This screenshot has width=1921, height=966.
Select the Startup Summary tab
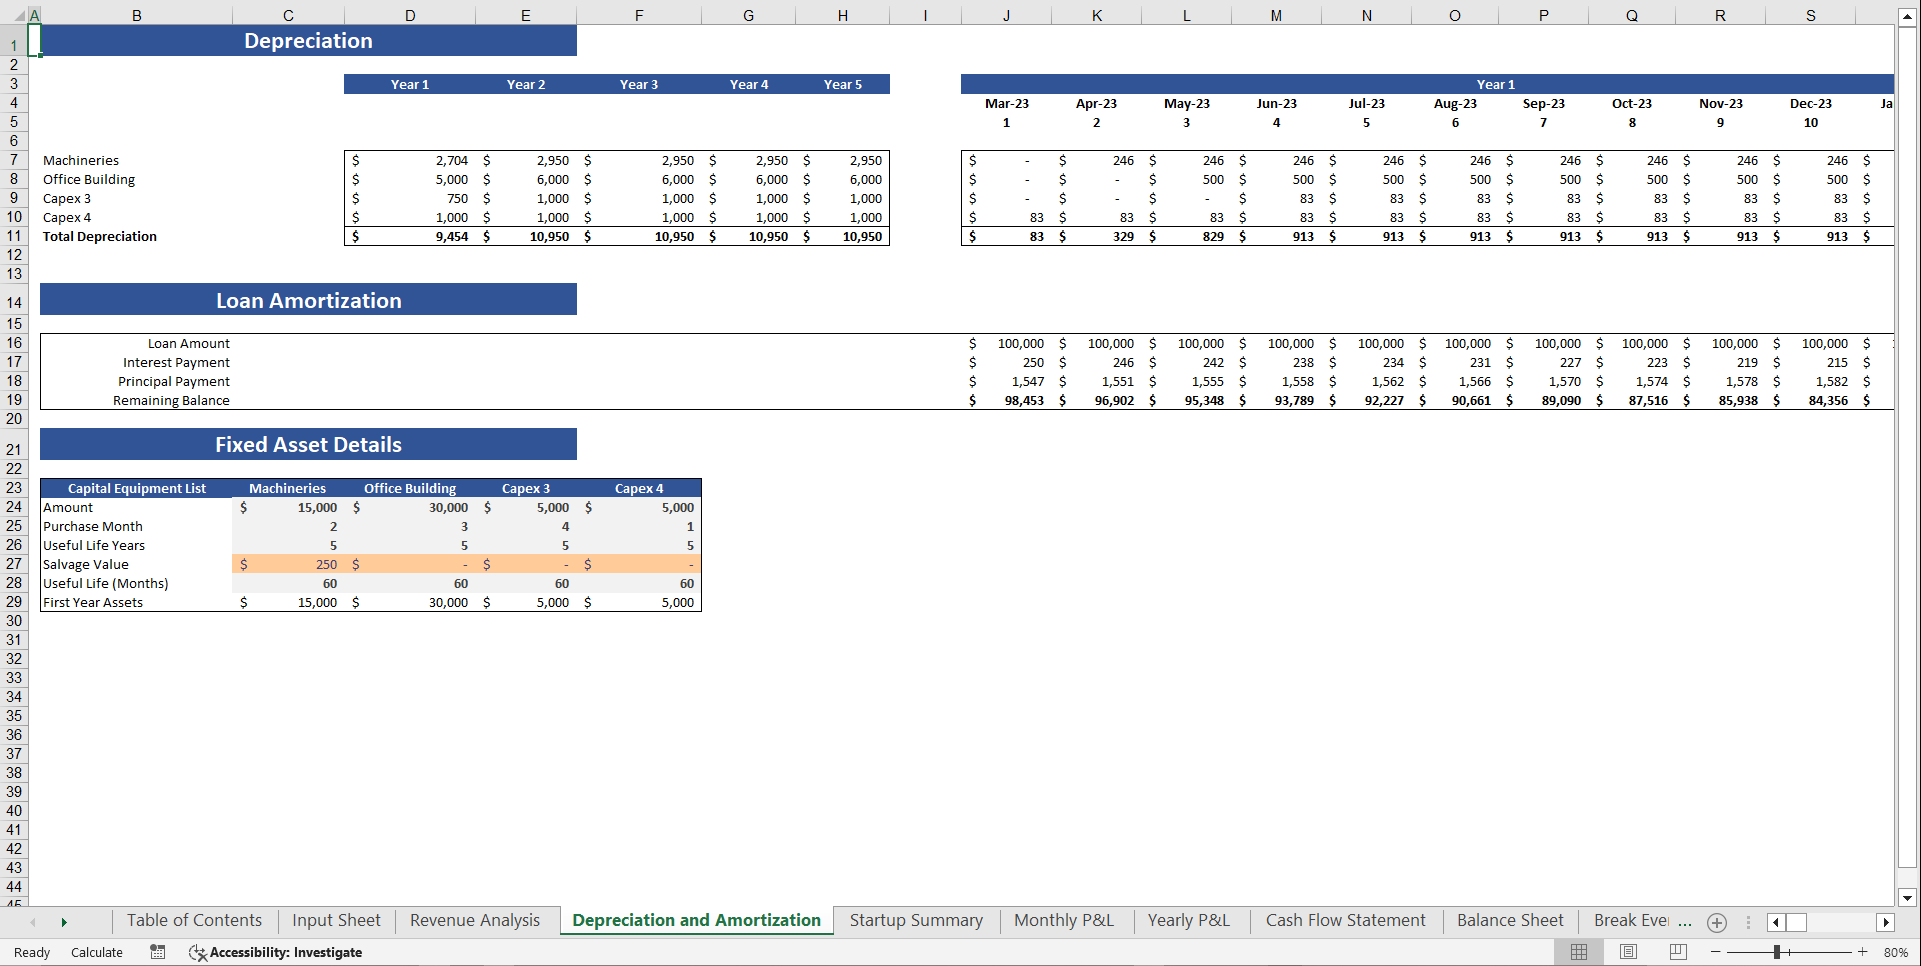point(915,920)
